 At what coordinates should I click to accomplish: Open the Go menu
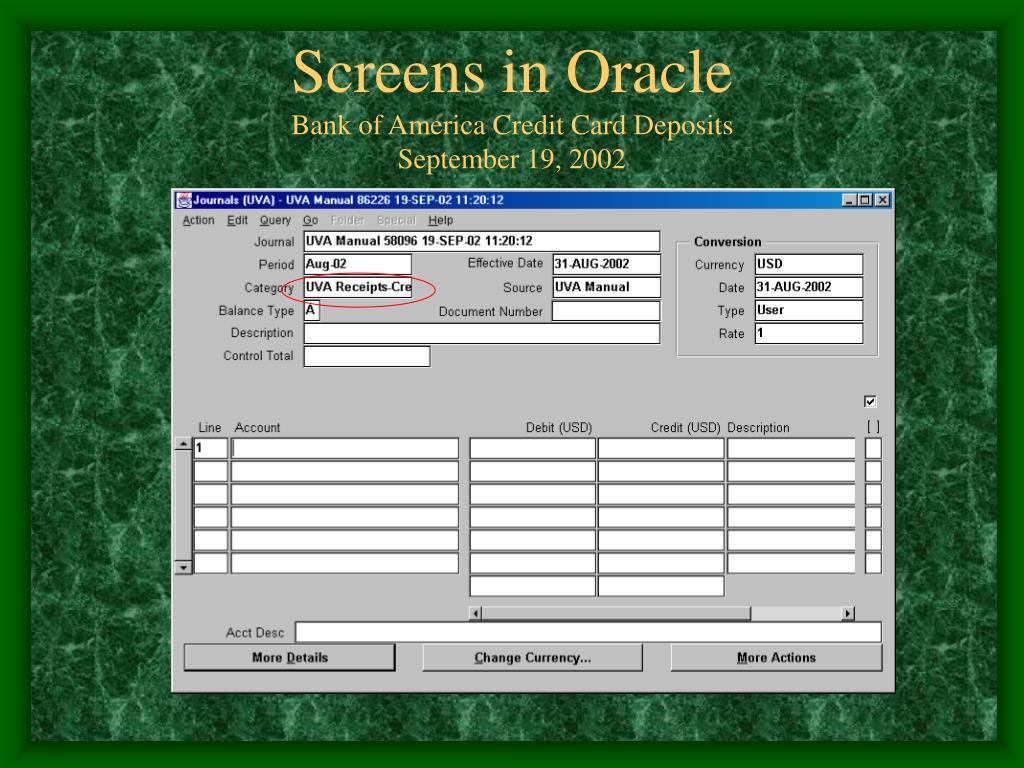click(310, 220)
